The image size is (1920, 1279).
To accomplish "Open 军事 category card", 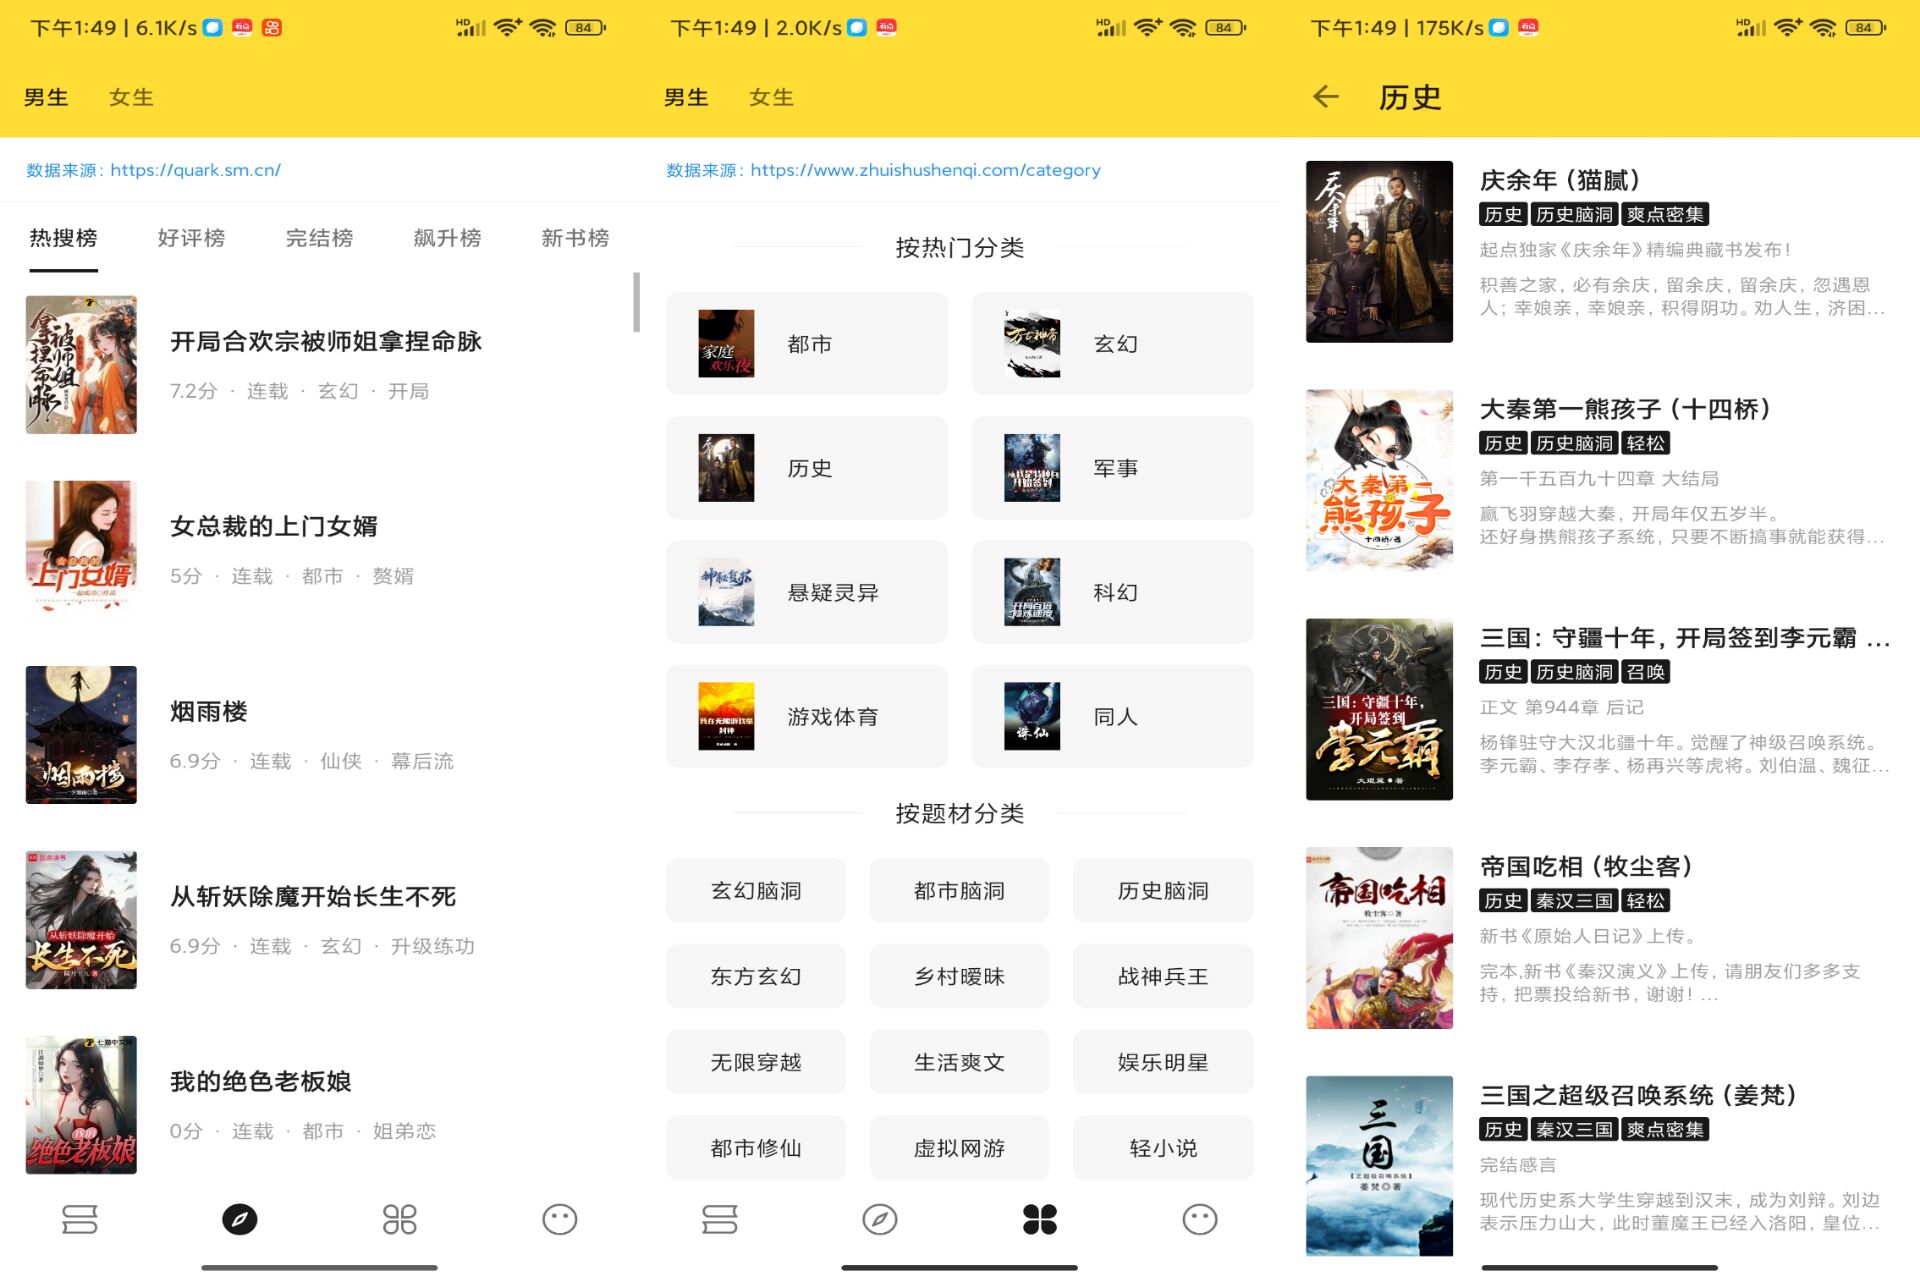I will 1112,468.
